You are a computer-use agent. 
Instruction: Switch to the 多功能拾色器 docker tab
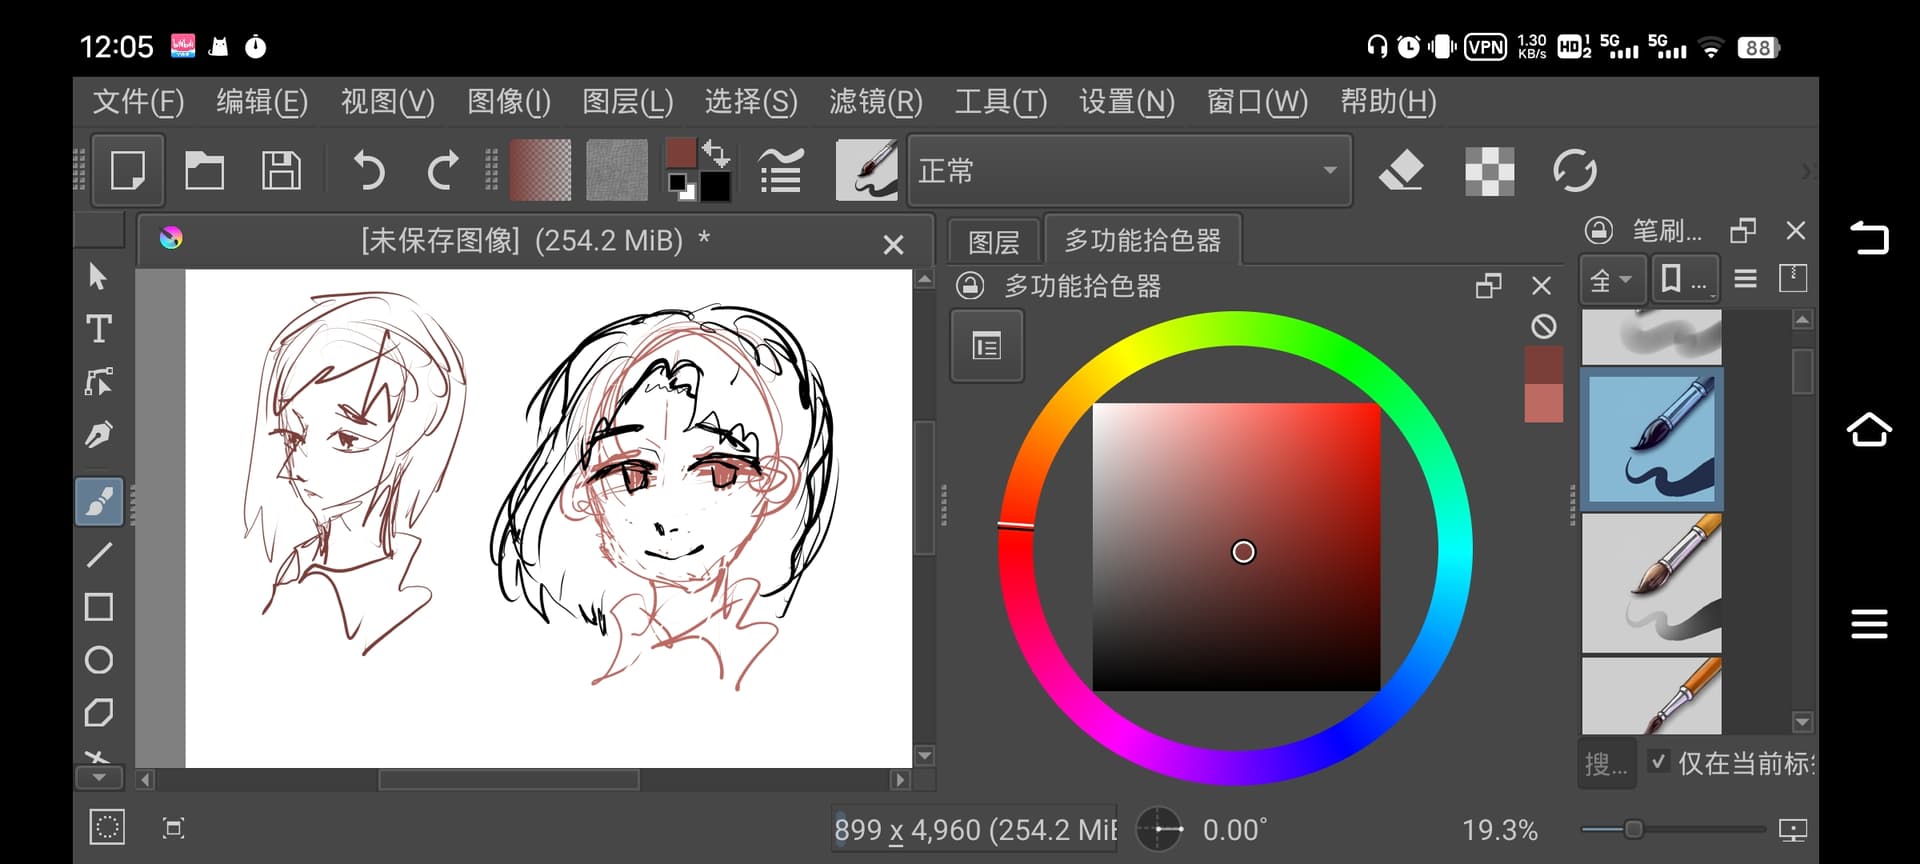click(1143, 240)
